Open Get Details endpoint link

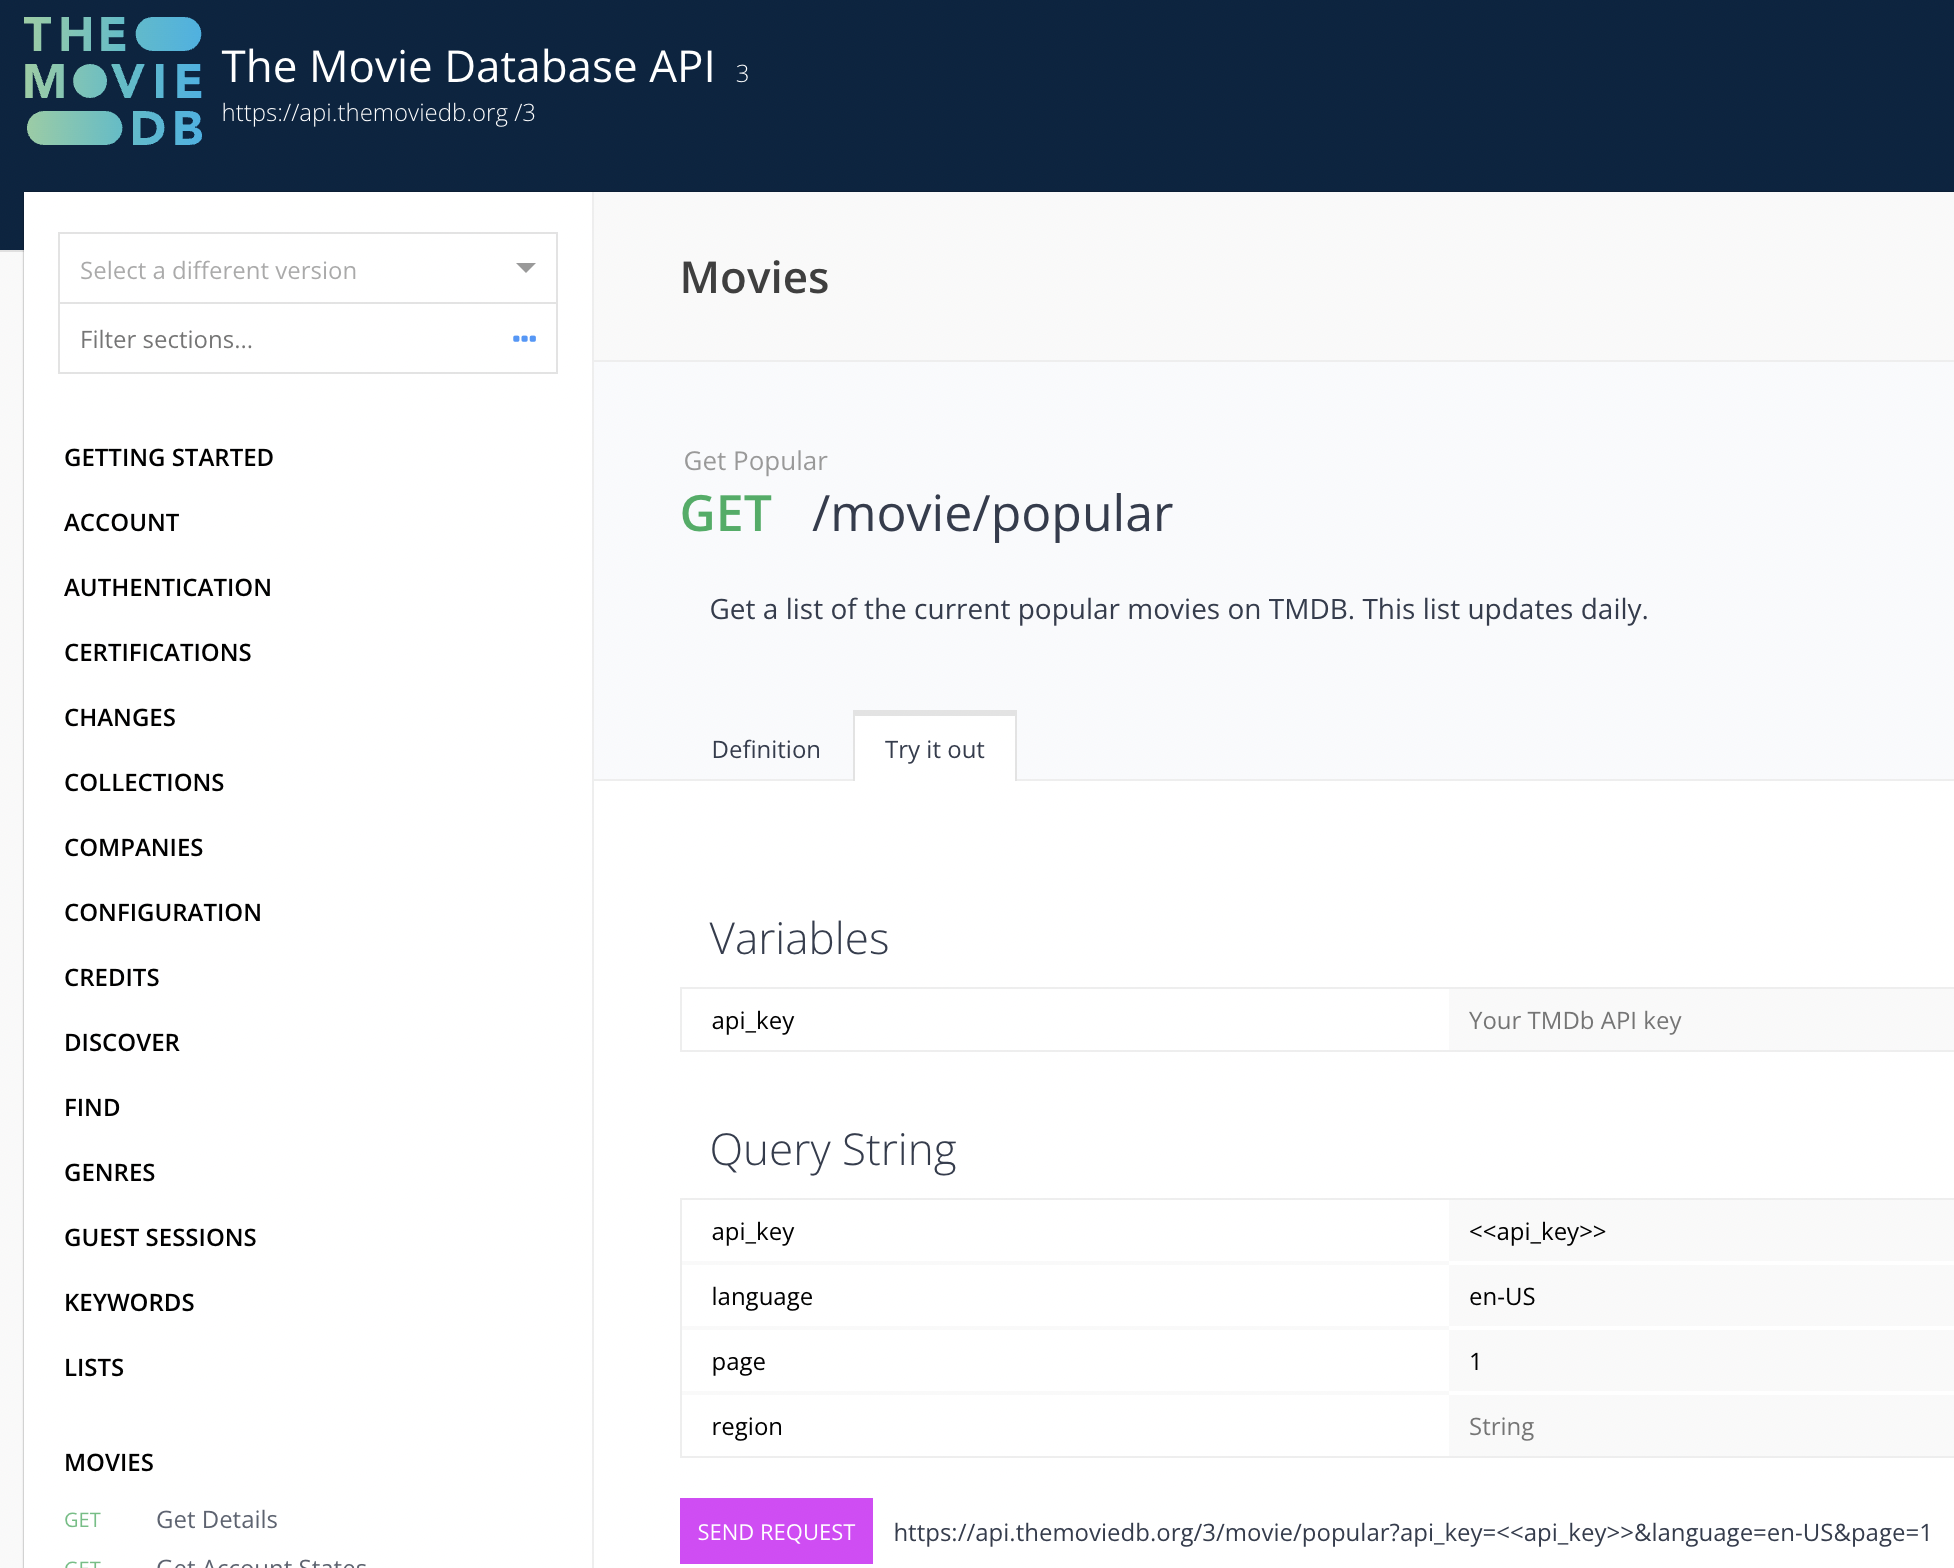click(216, 1519)
